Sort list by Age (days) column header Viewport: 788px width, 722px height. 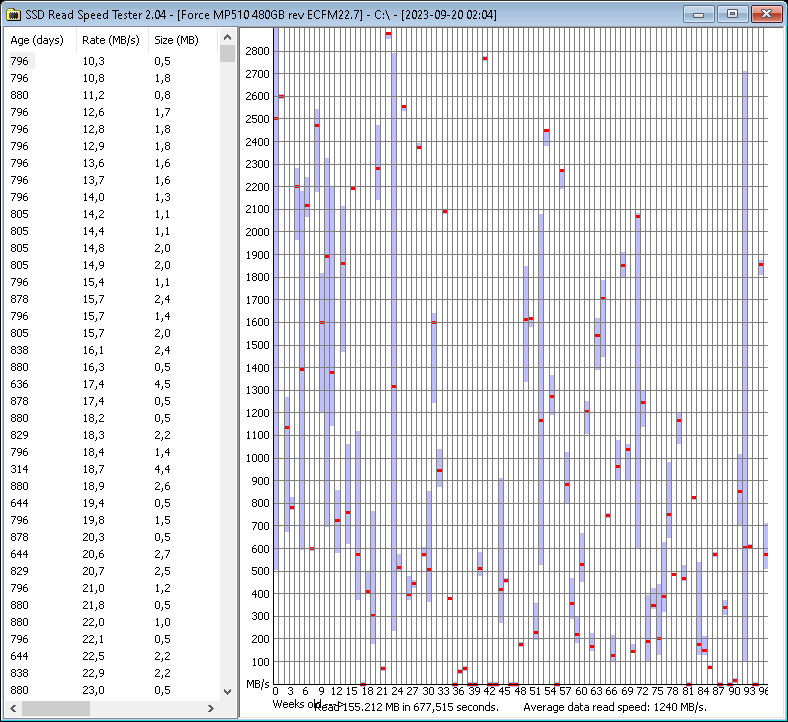(40, 40)
